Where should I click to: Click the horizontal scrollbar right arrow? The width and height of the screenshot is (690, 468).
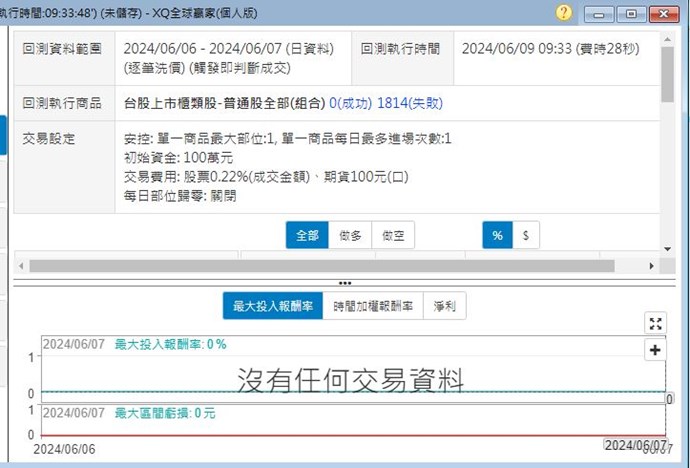[x=652, y=266]
